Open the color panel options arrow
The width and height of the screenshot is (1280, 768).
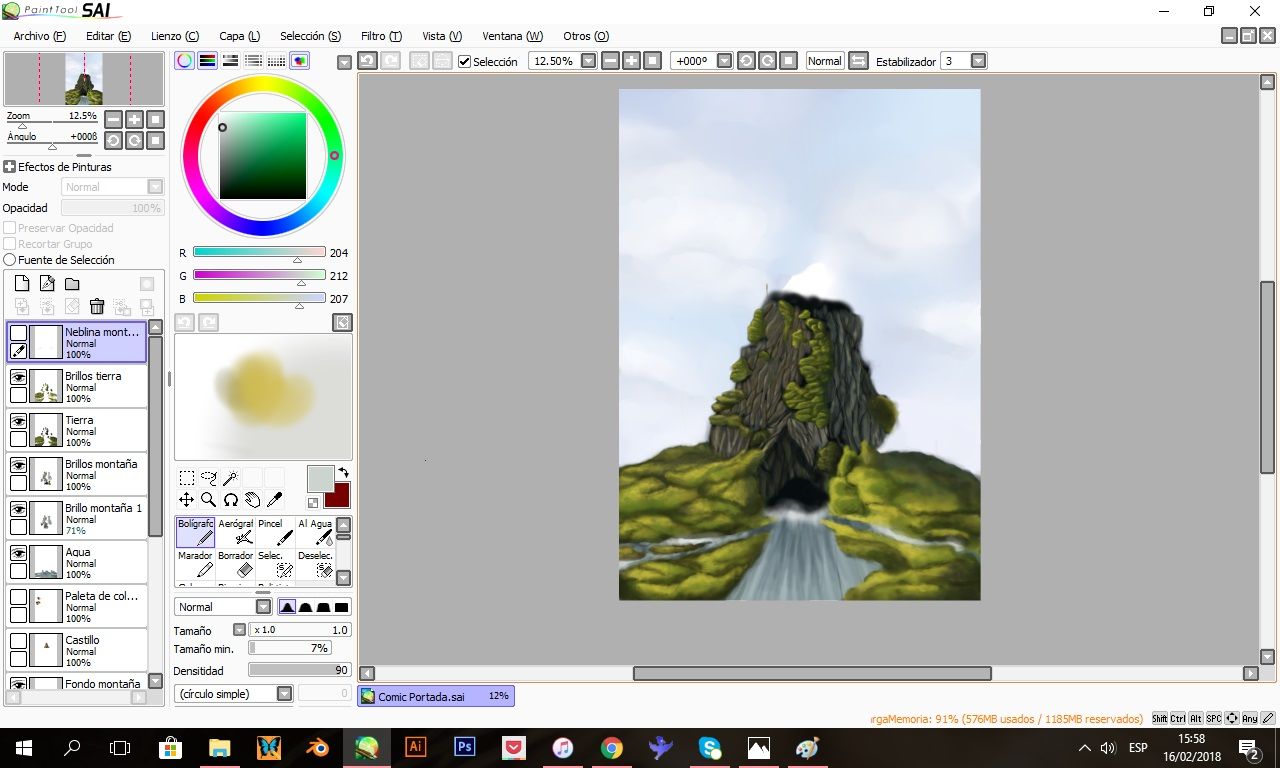tap(344, 62)
